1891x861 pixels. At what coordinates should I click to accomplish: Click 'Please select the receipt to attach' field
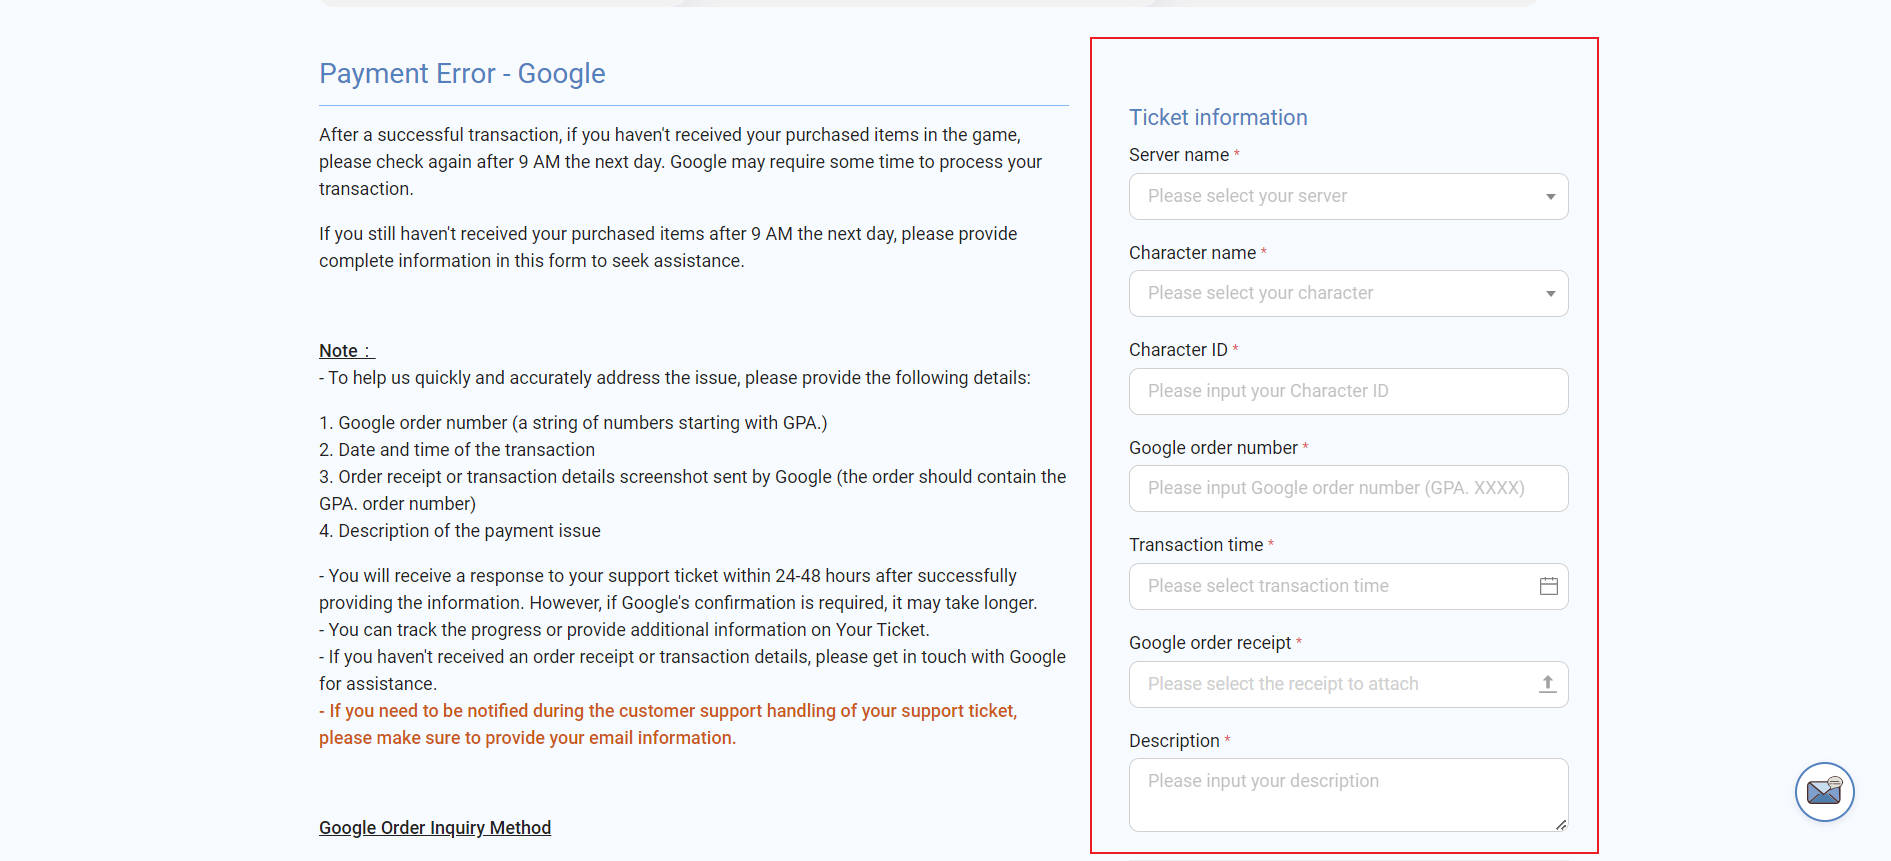[x=1348, y=684]
